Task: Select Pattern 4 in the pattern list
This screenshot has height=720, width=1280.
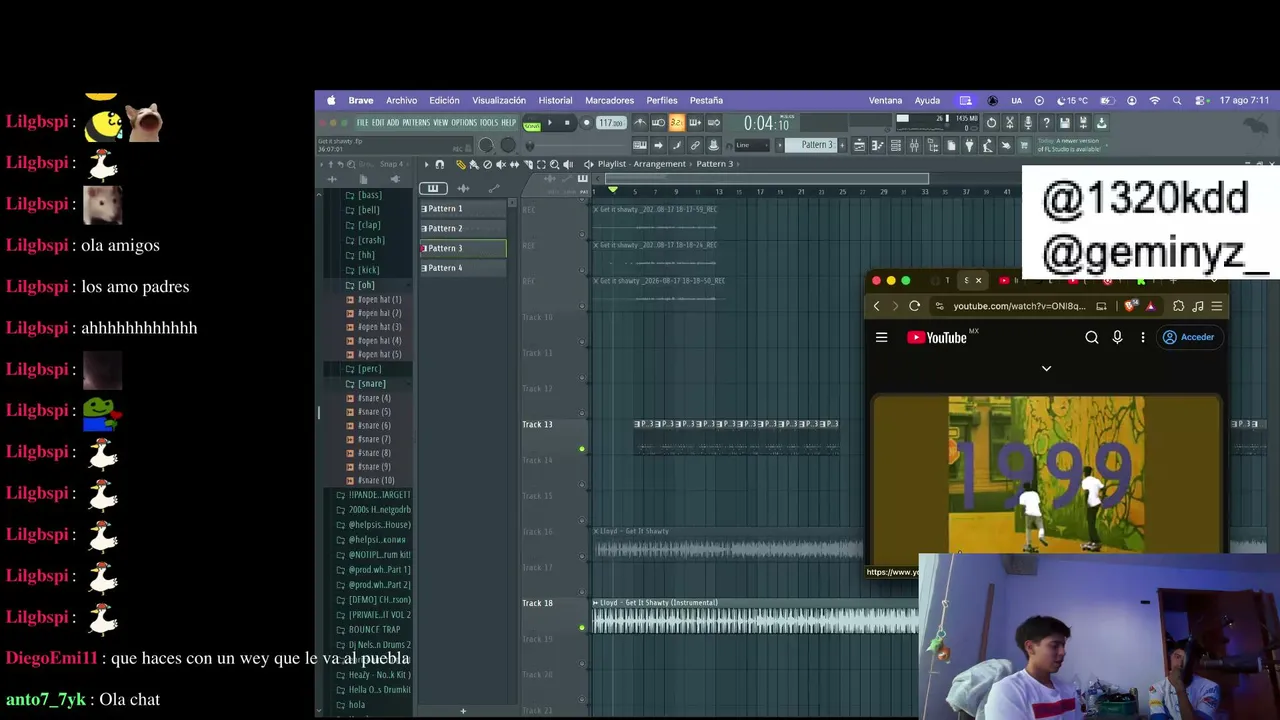Action: pyautogui.click(x=463, y=268)
